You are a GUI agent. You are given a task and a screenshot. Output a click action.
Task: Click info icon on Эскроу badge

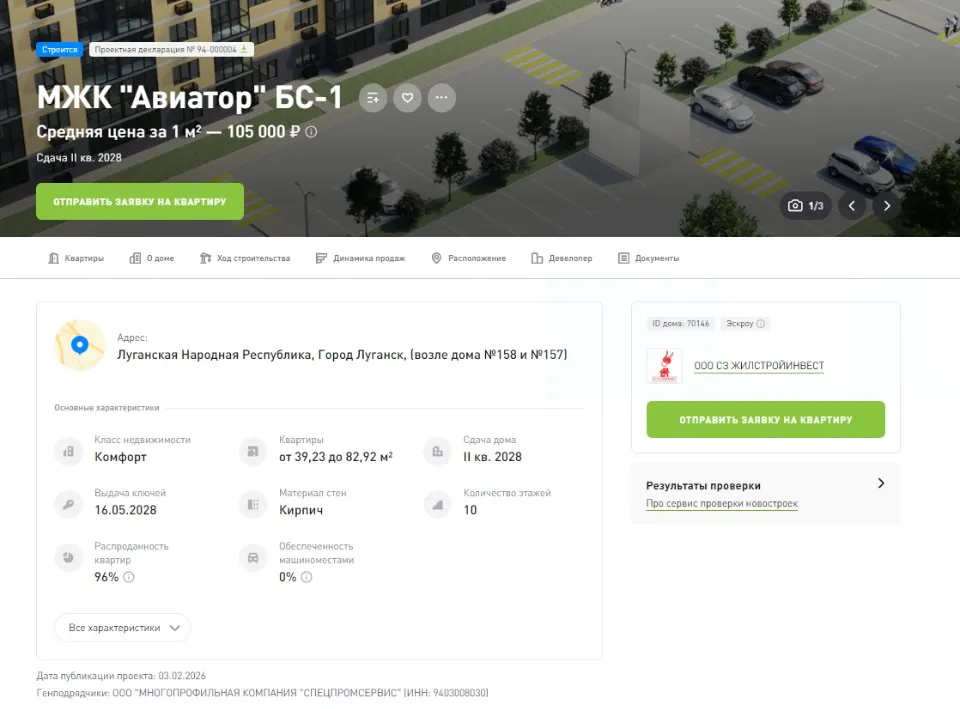(x=760, y=323)
